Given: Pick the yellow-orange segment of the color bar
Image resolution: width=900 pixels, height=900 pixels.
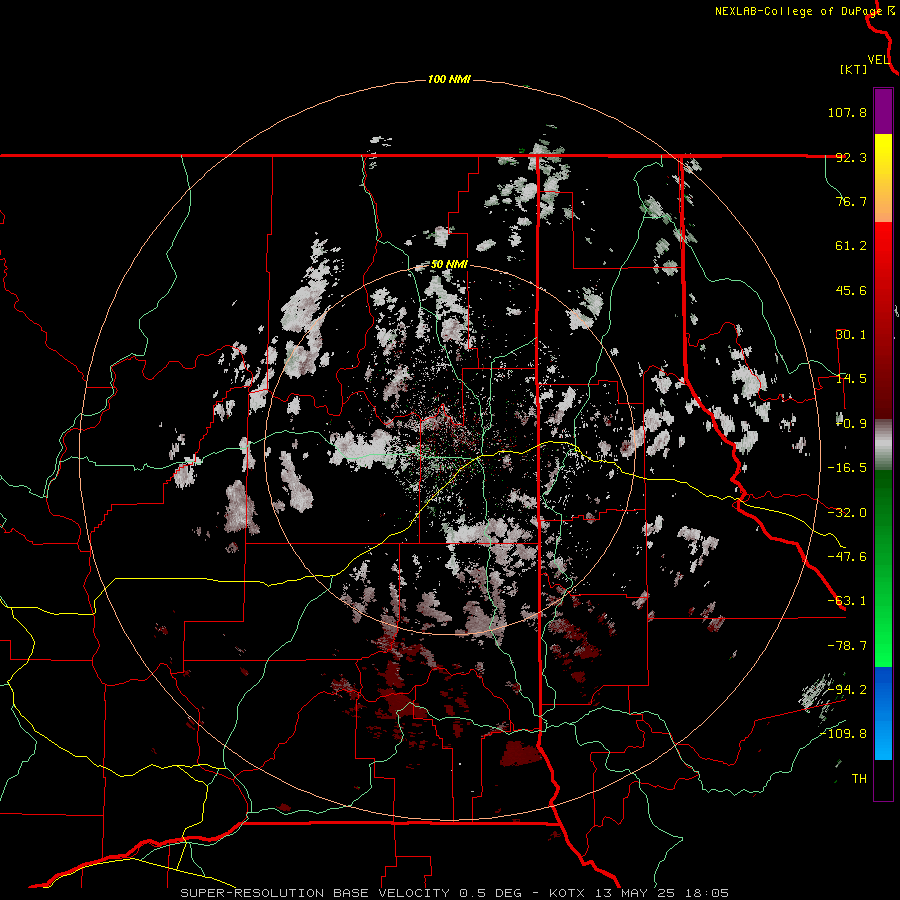Looking at the screenshot, I should tap(883, 178).
